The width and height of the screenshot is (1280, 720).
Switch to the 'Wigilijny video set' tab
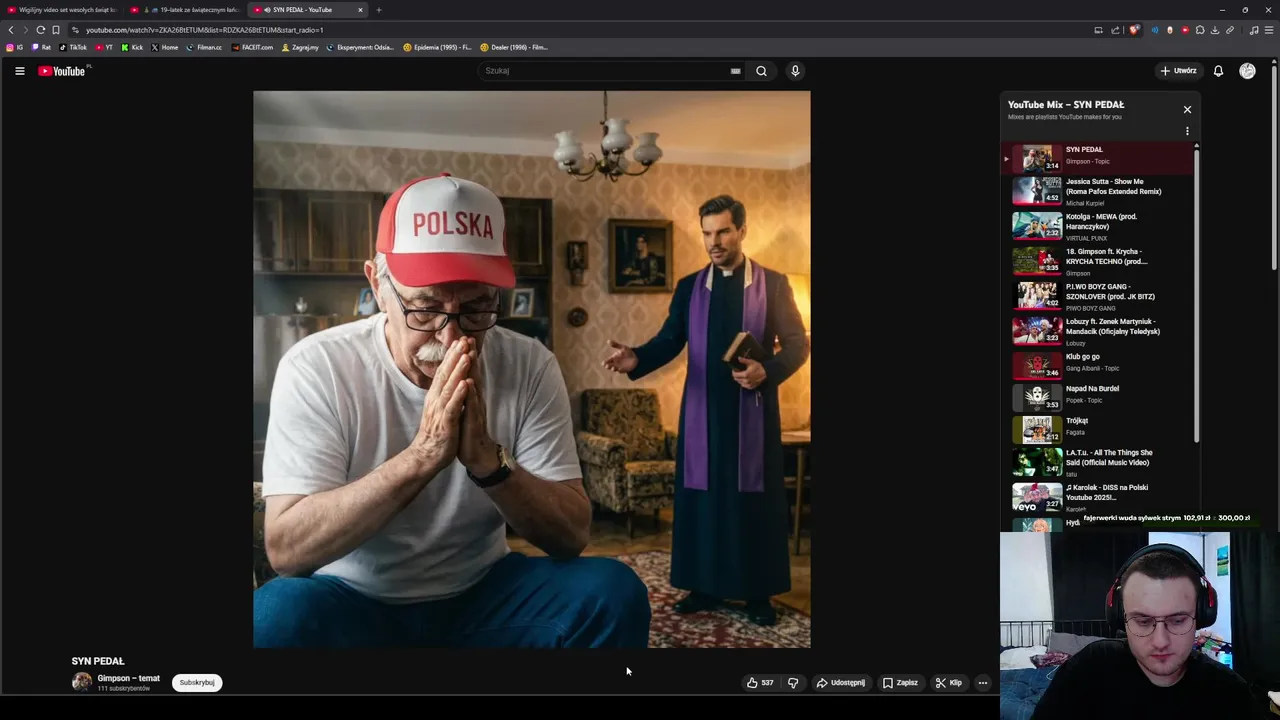point(62,10)
